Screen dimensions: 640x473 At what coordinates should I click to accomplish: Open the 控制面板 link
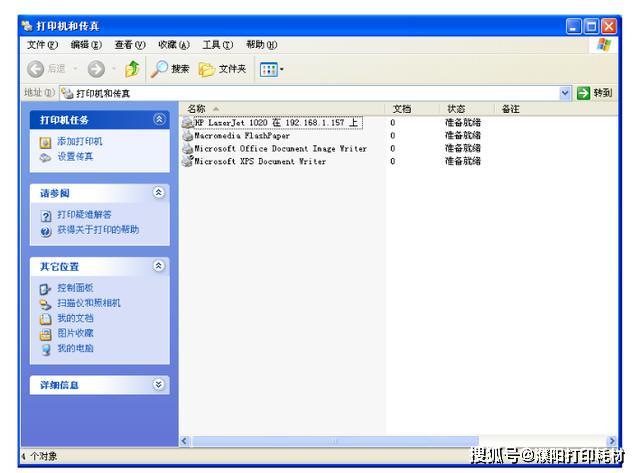(75, 288)
